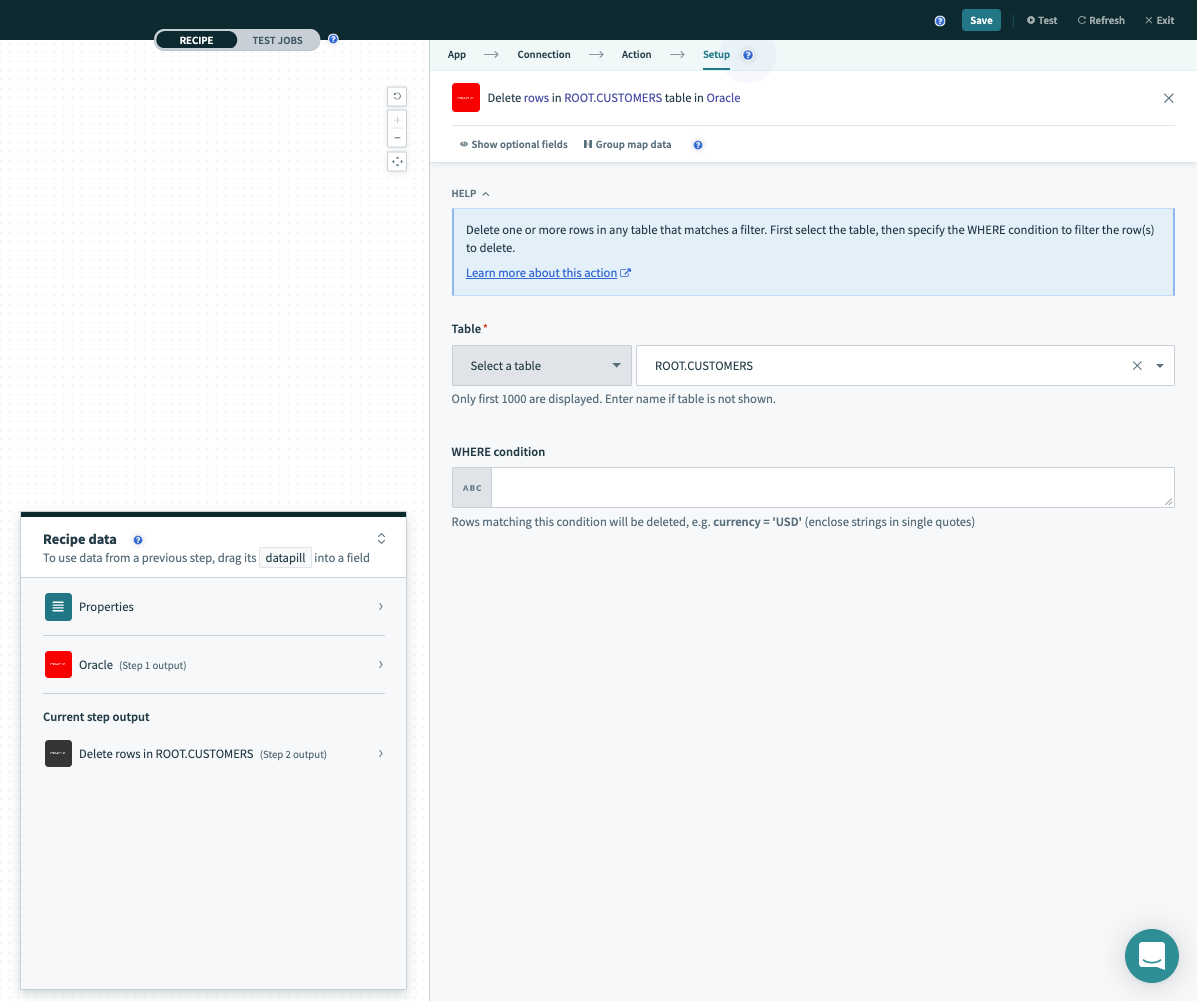
Task: Close the Delete rows setup panel
Action: (x=1168, y=98)
